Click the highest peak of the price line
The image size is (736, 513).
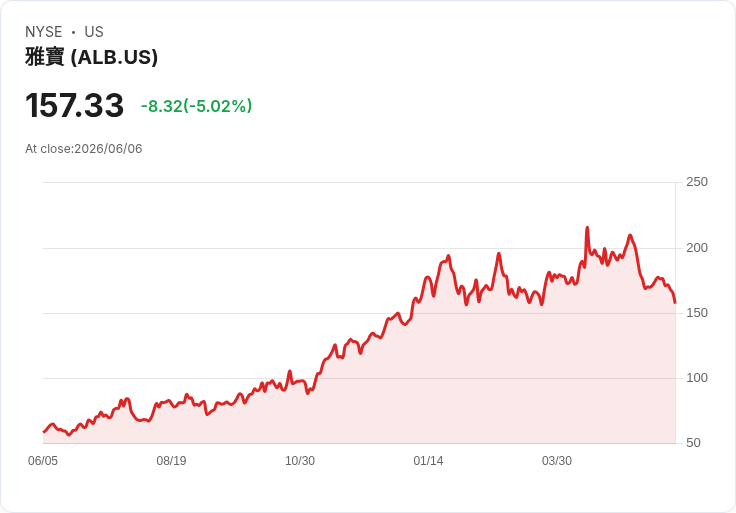coord(587,228)
